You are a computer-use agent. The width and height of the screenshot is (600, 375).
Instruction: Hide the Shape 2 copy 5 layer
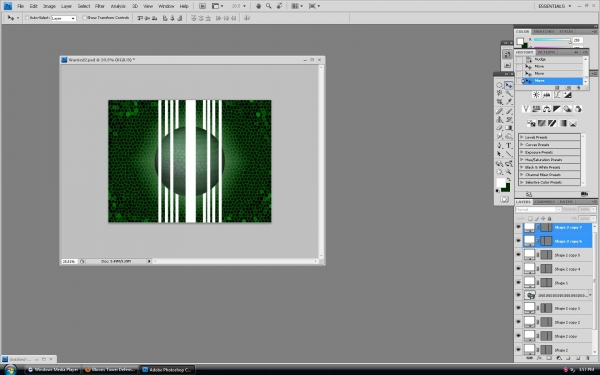point(518,255)
